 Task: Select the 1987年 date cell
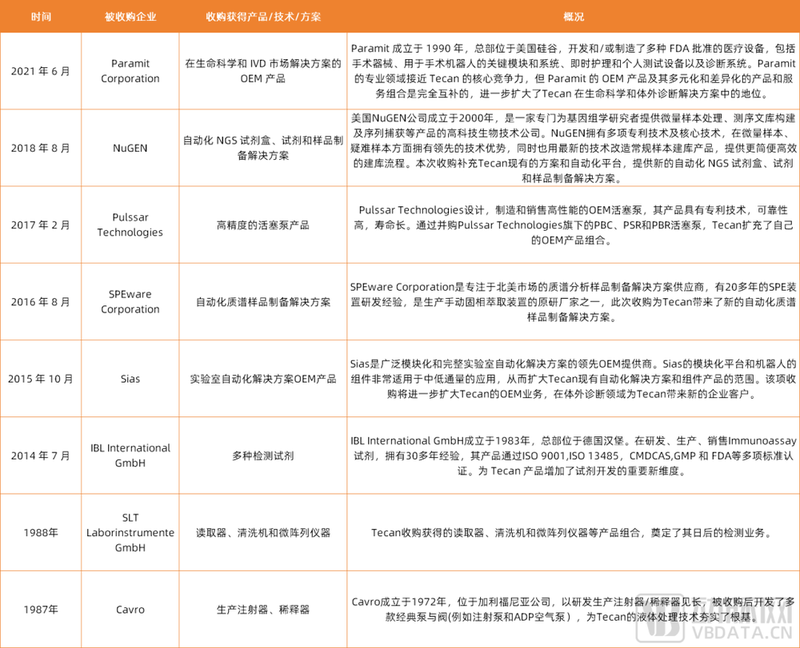click(x=42, y=609)
